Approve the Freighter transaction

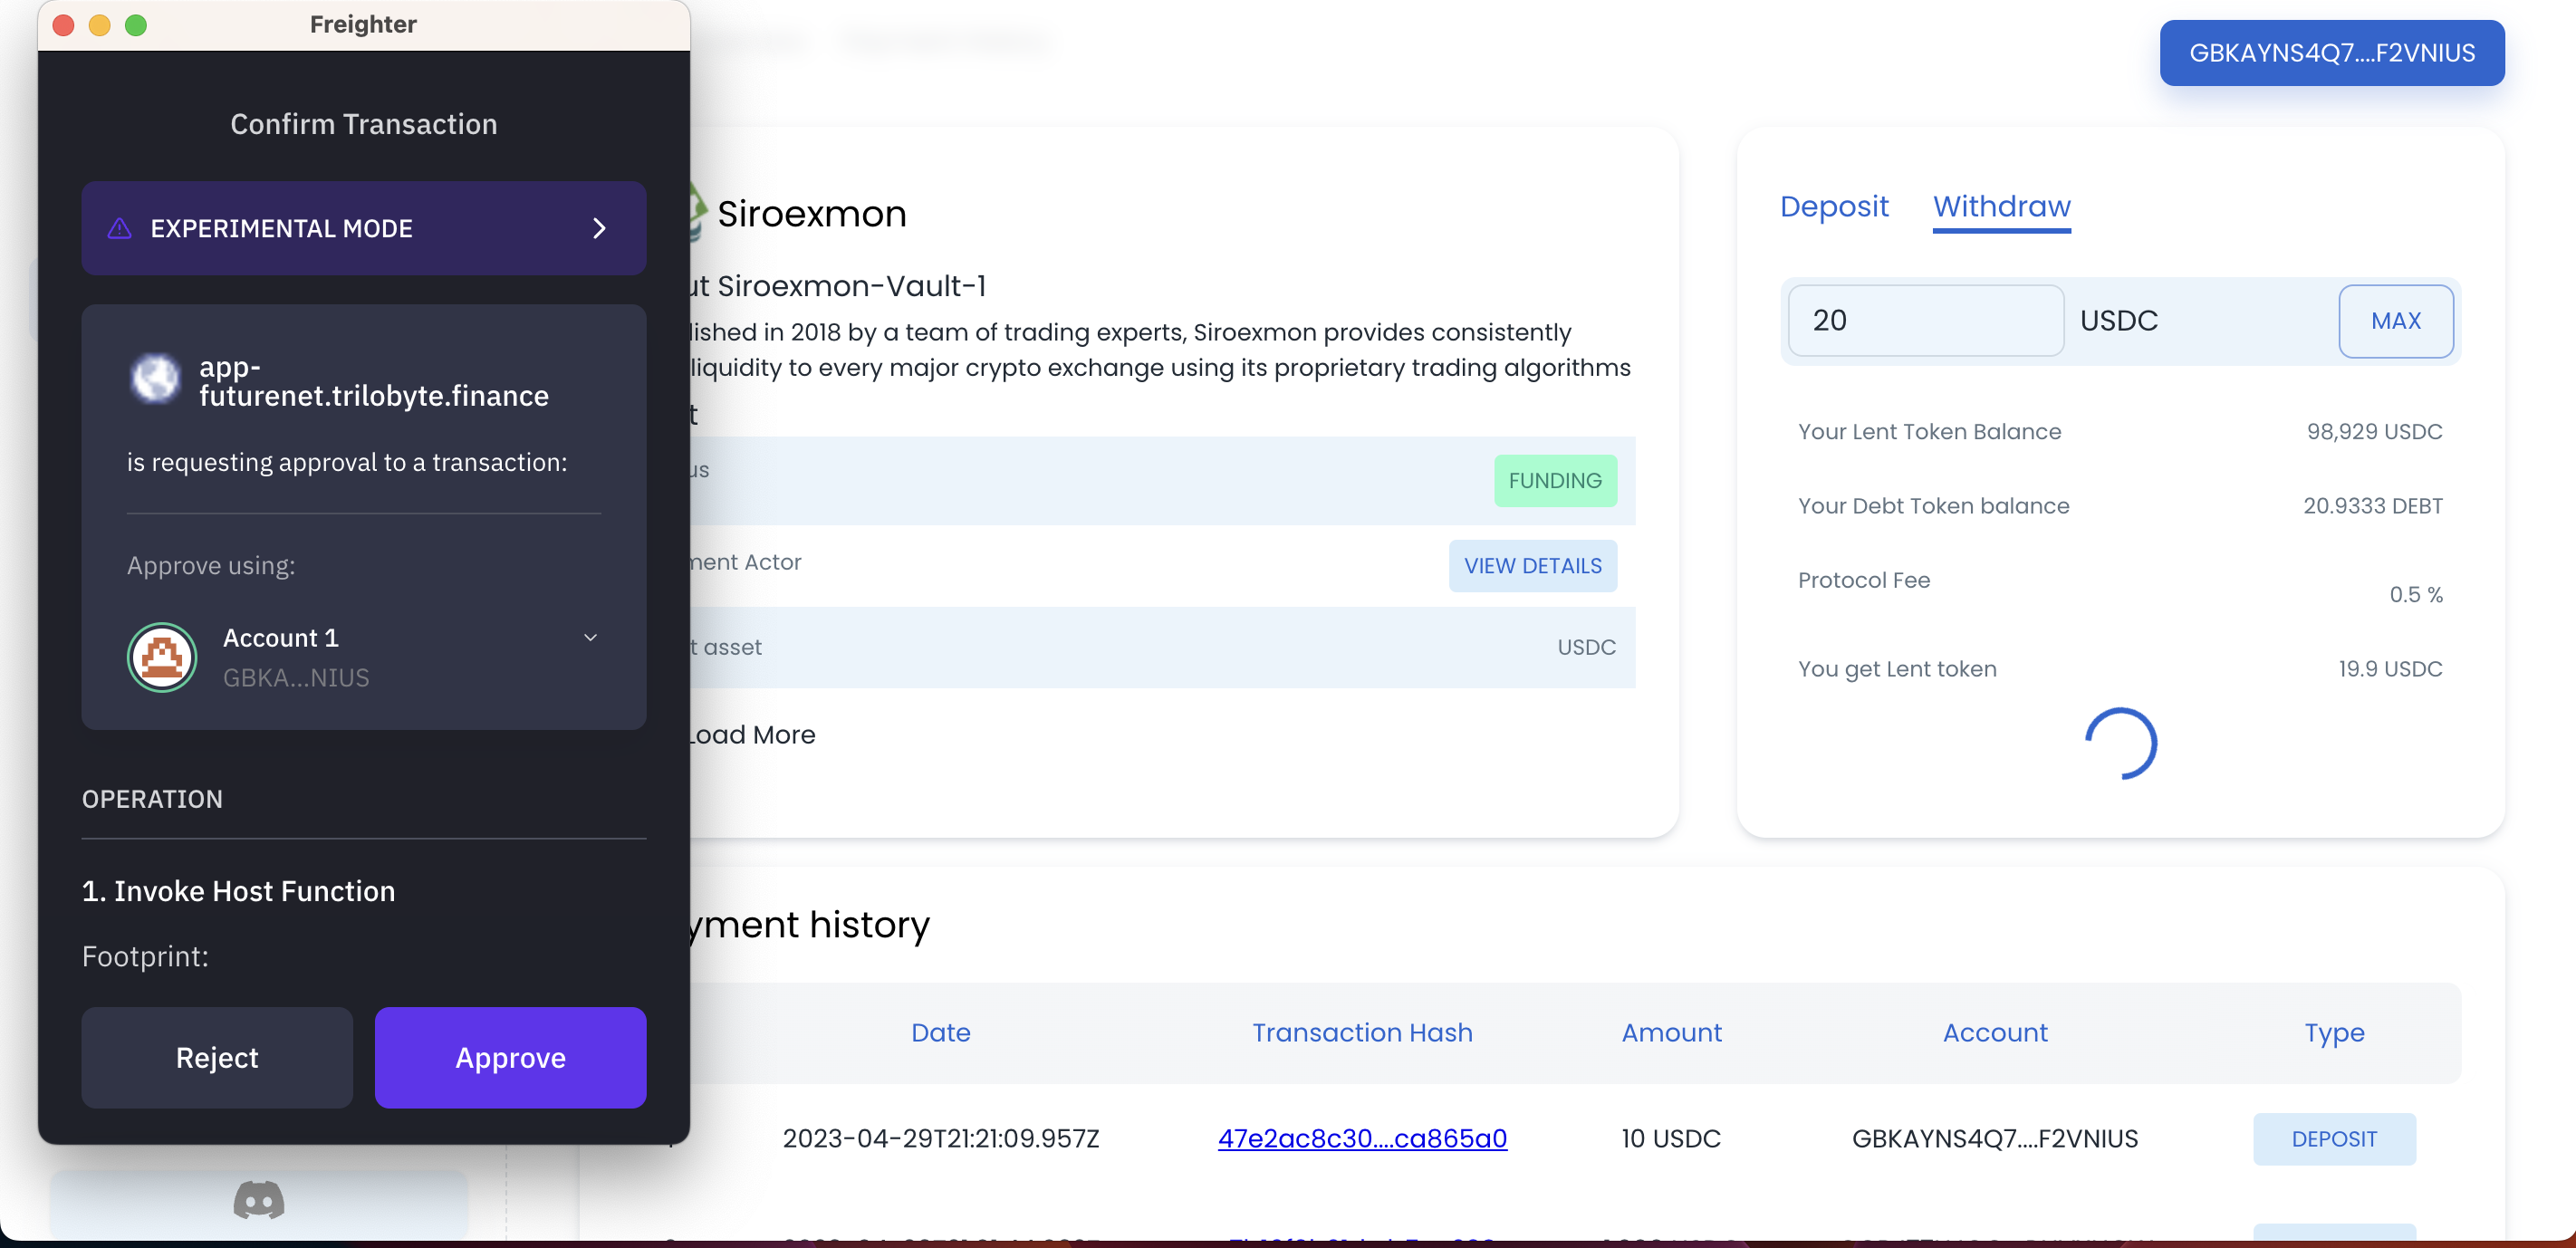tap(510, 1057)
